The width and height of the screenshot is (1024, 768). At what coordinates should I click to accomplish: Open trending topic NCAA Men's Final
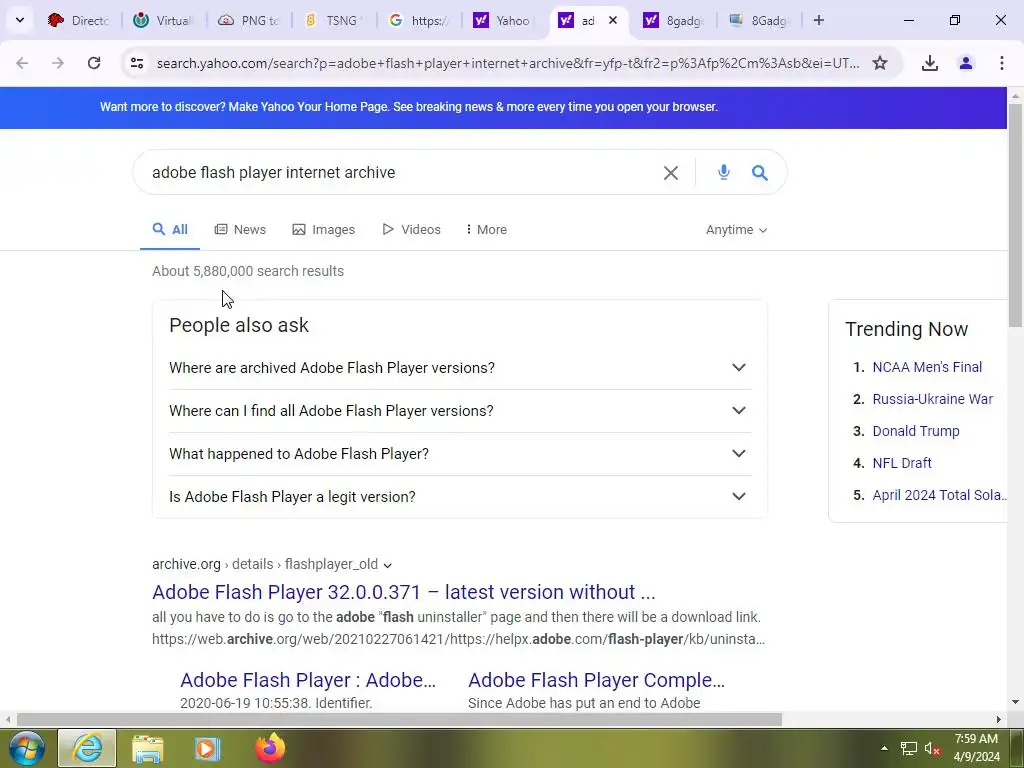(x=927, y=367)
